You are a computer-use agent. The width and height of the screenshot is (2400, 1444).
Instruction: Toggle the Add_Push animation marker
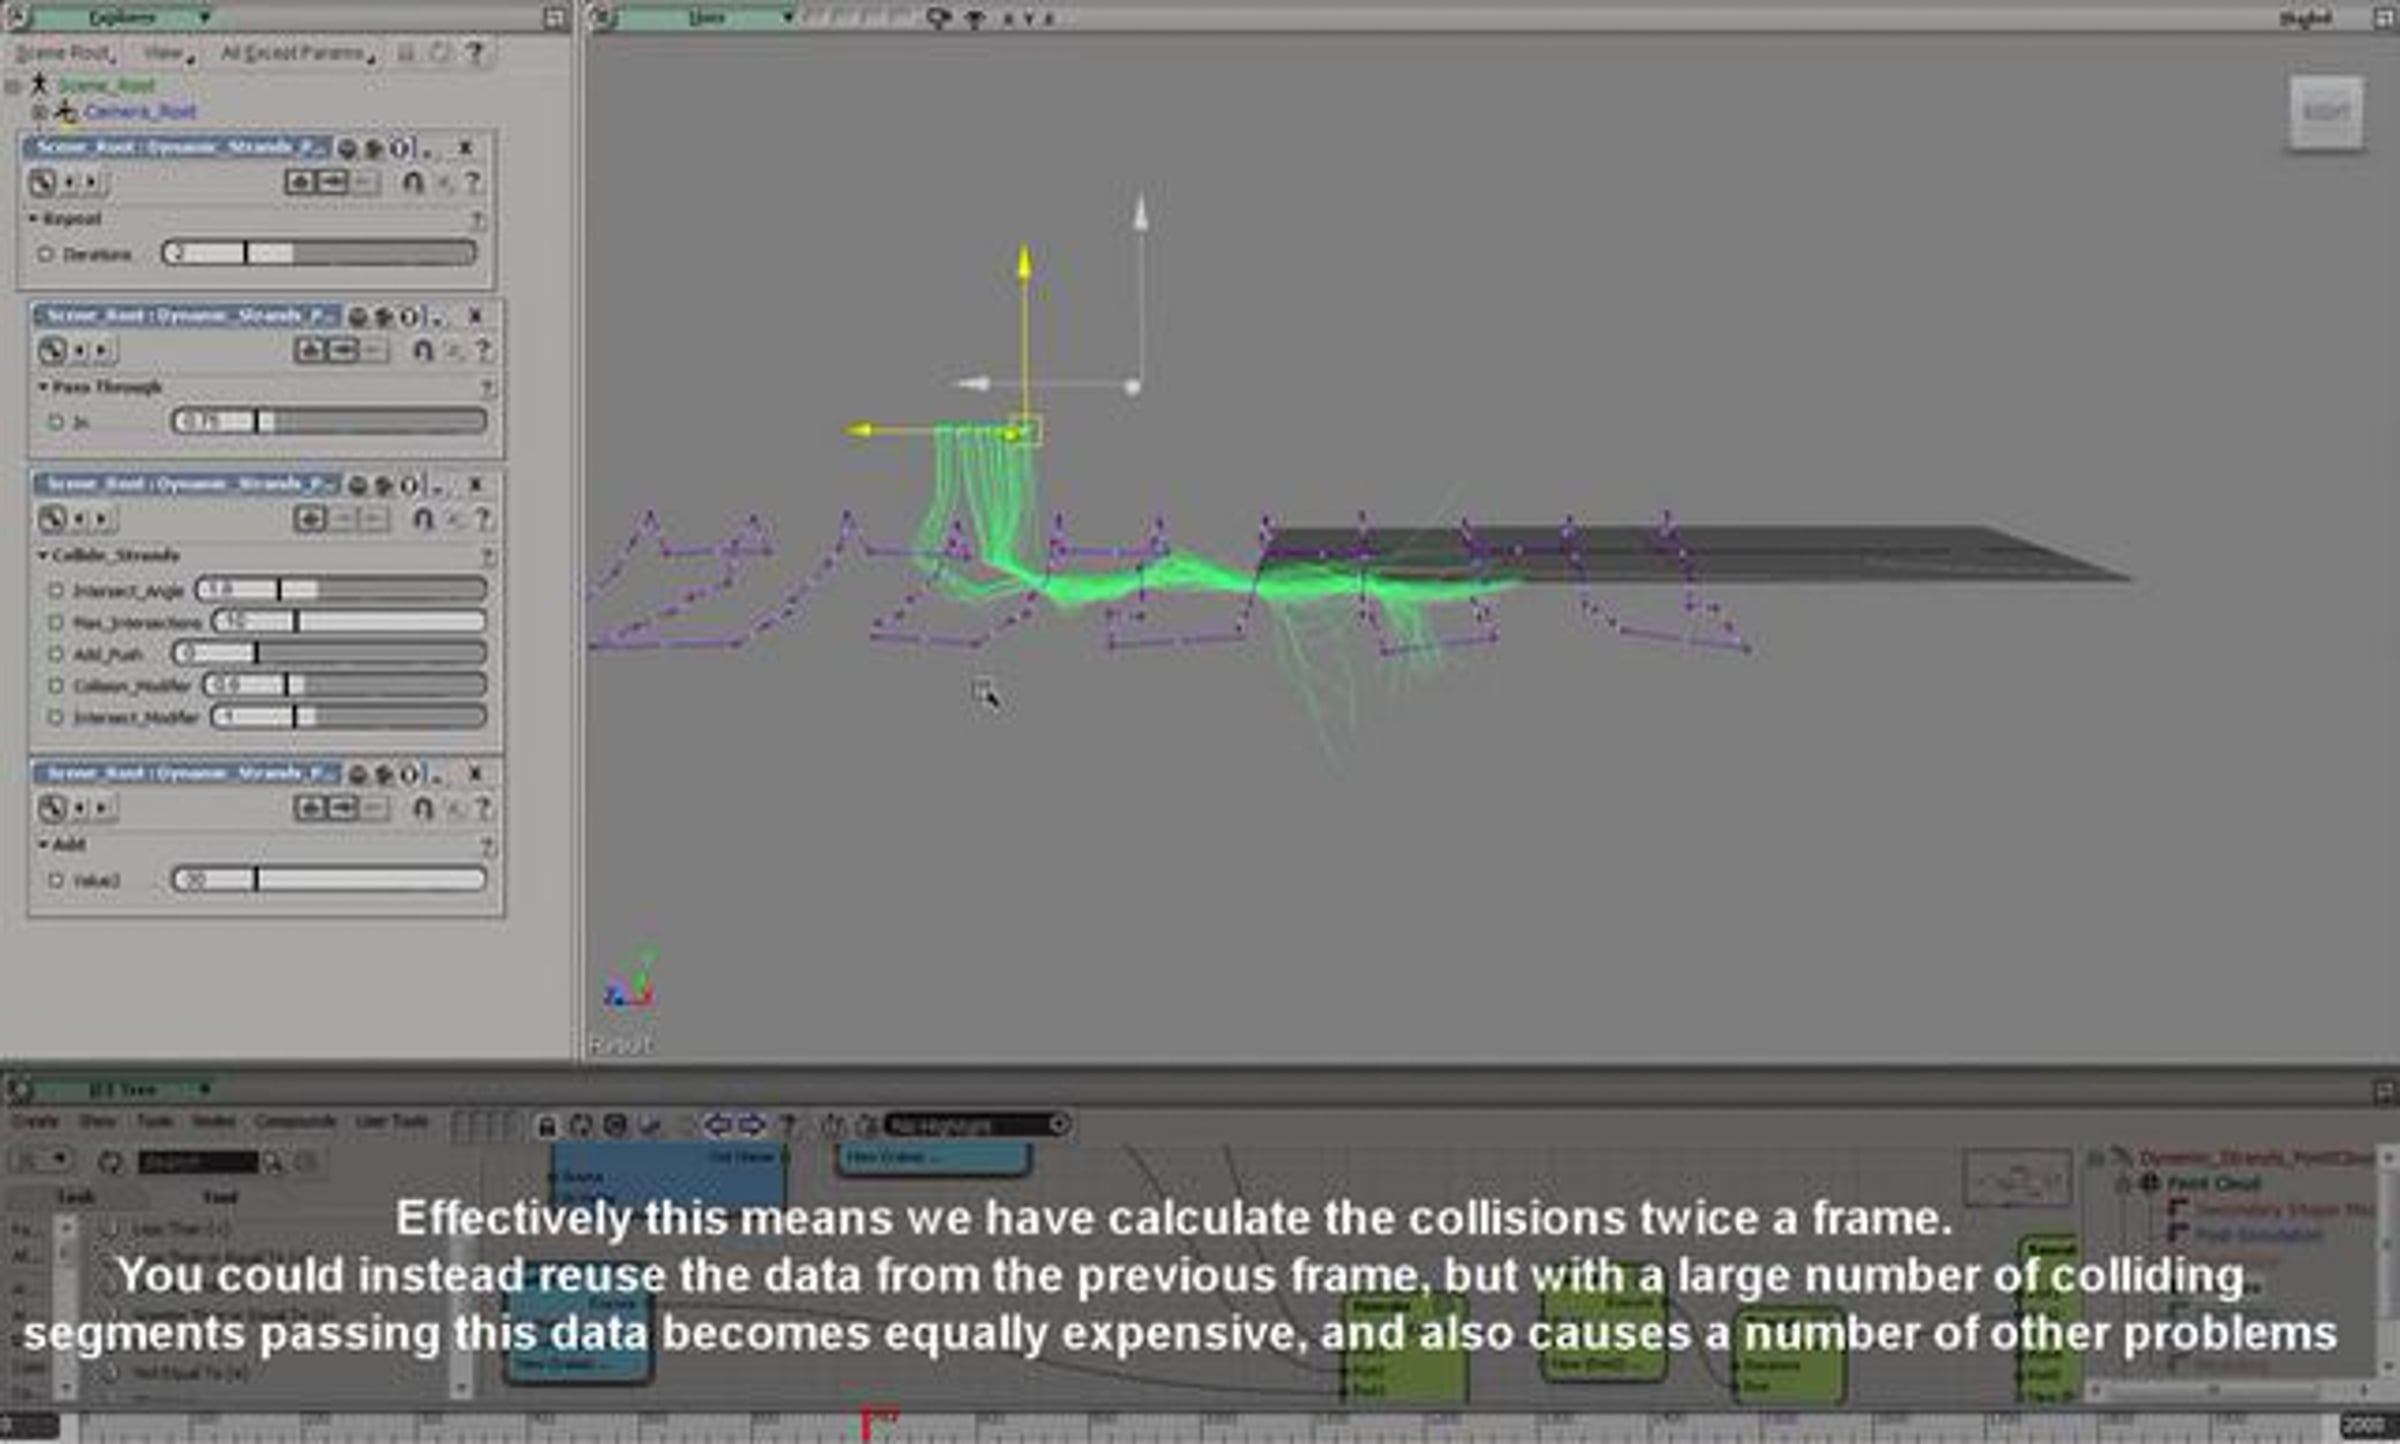56,654
